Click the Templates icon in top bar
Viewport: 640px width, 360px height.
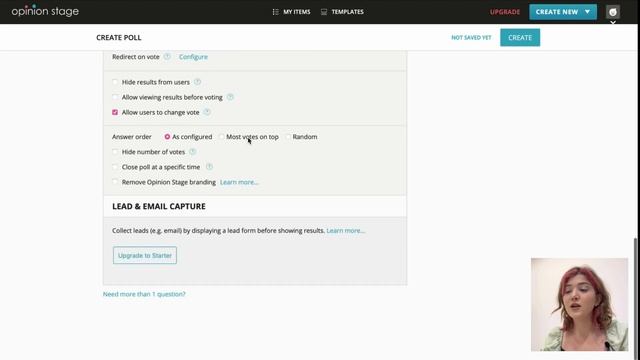tap(324, 12)
